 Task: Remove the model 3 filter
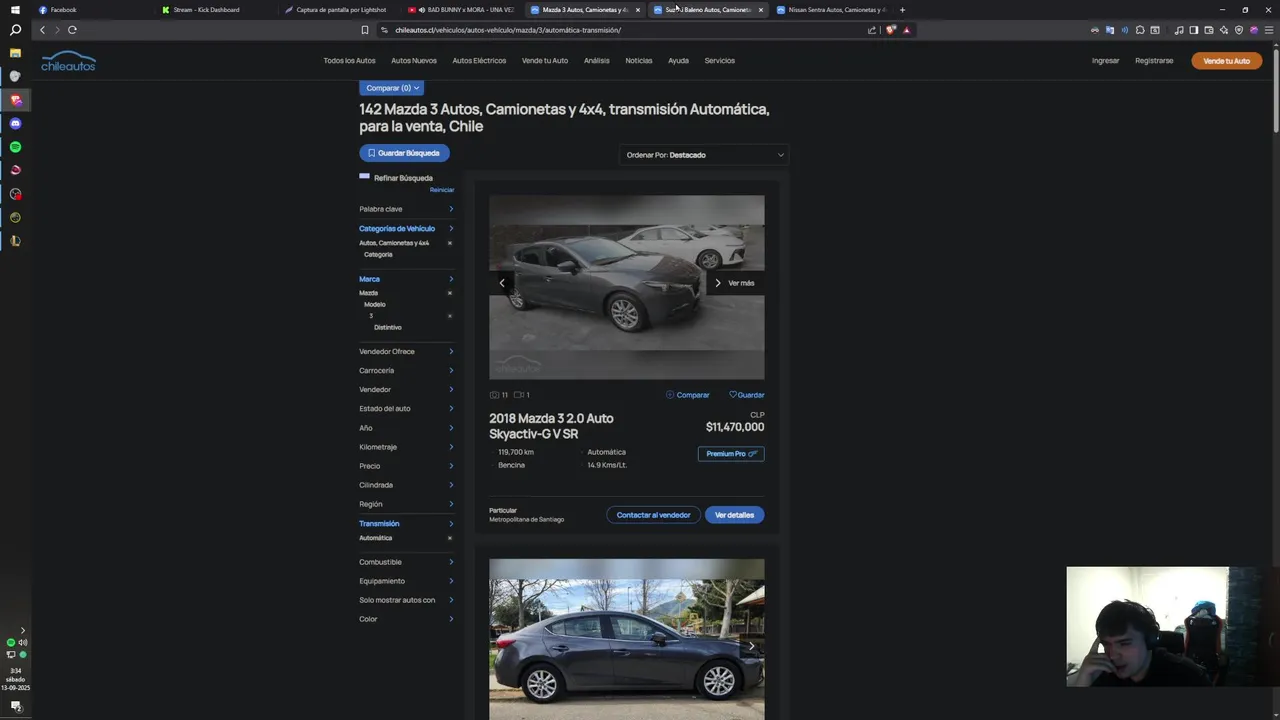(x=450, y=316)
